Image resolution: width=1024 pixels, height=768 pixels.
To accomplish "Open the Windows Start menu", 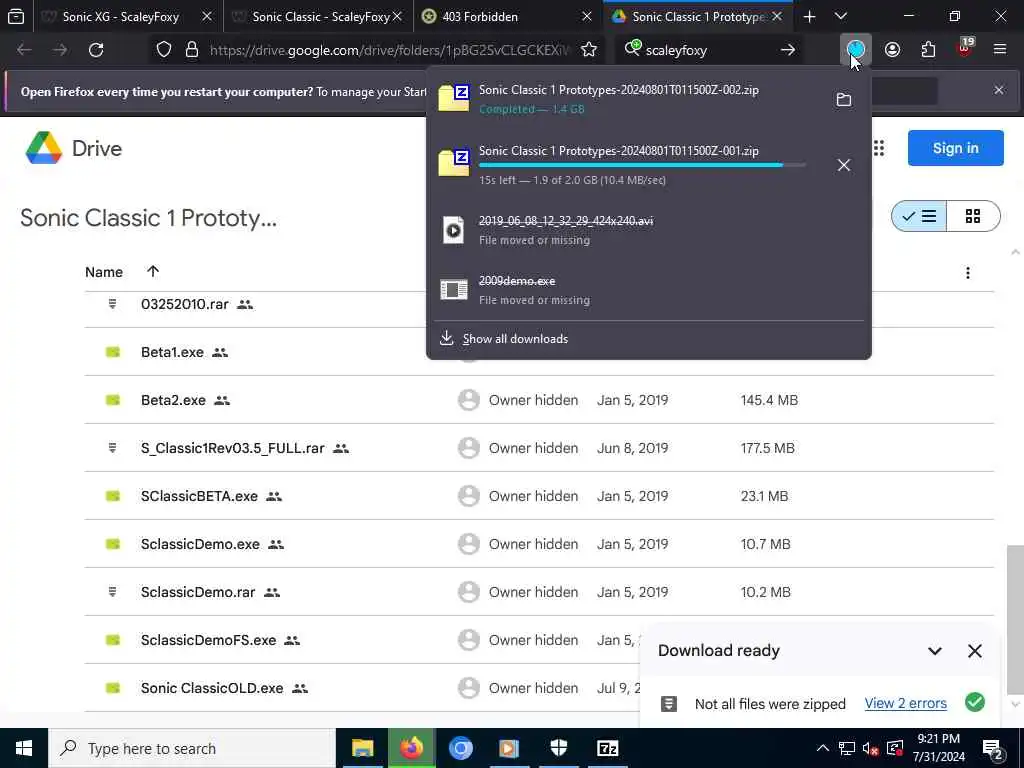I will [24, 748].
